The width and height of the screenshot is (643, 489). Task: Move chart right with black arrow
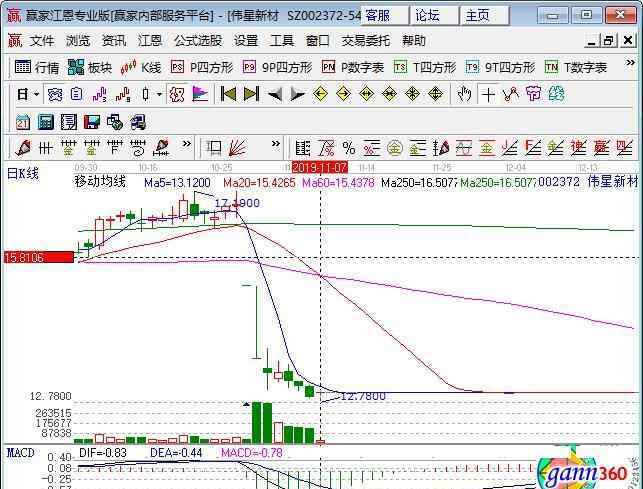(297, 95)
